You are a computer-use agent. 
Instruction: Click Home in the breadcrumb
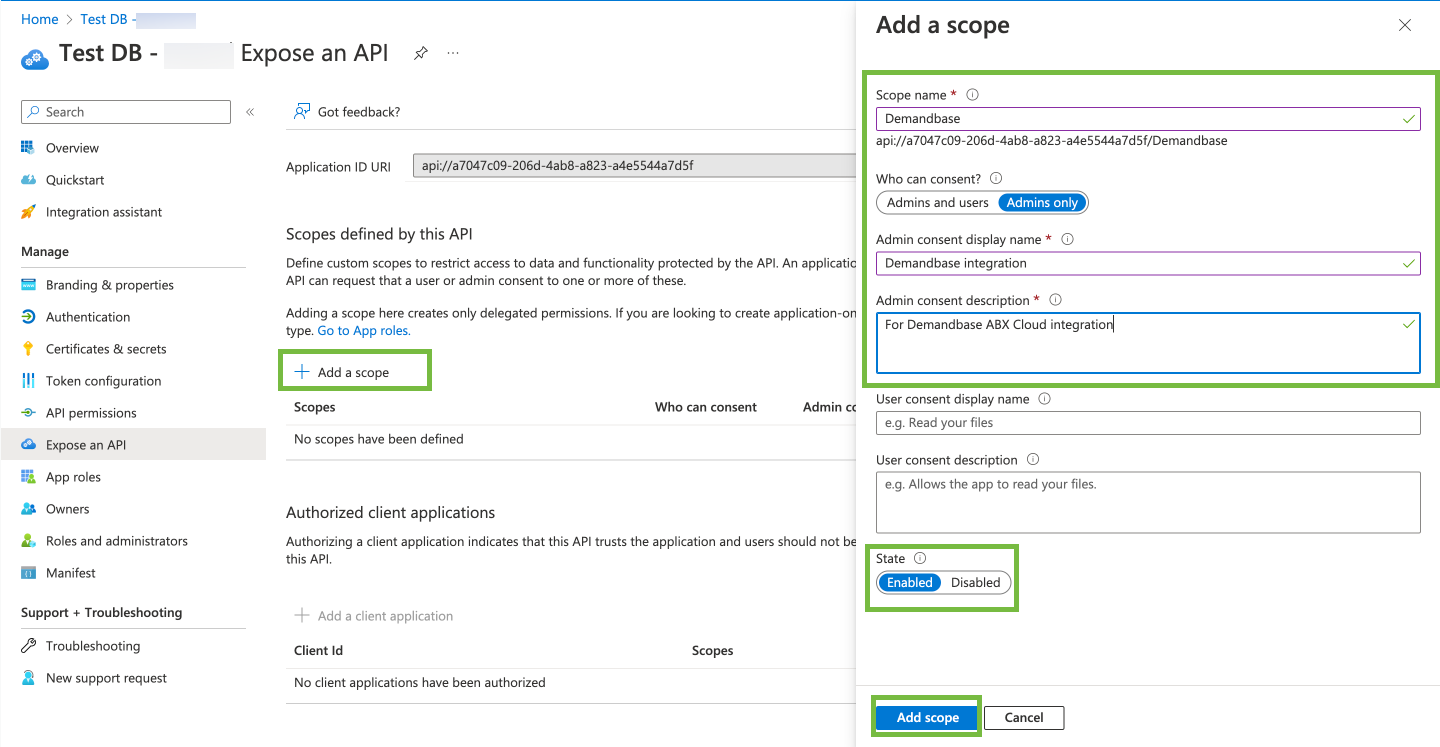39,19
